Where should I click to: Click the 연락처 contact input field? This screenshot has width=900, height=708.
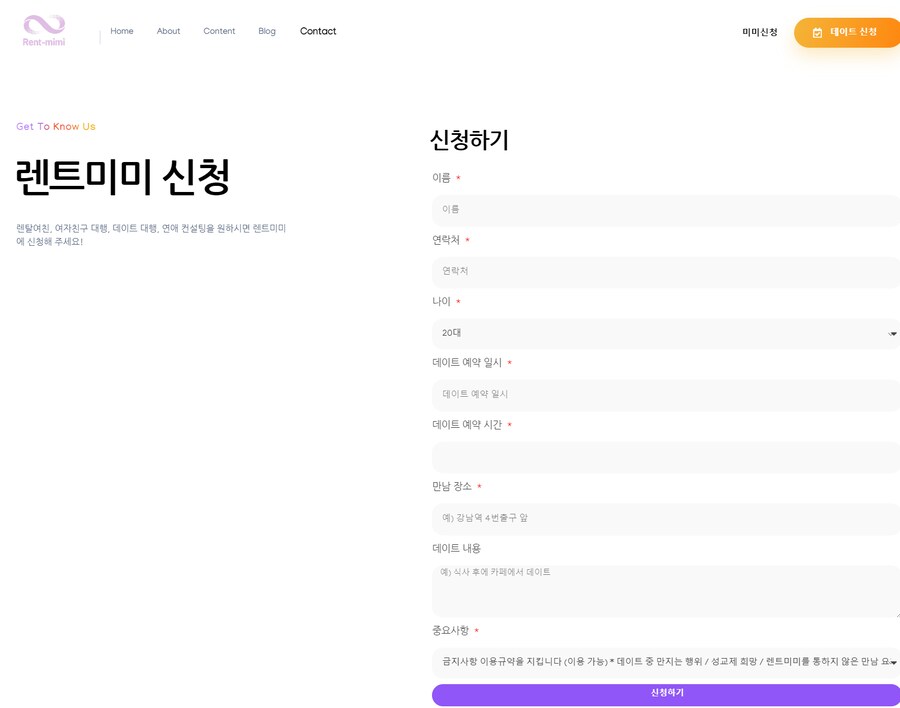665,271
